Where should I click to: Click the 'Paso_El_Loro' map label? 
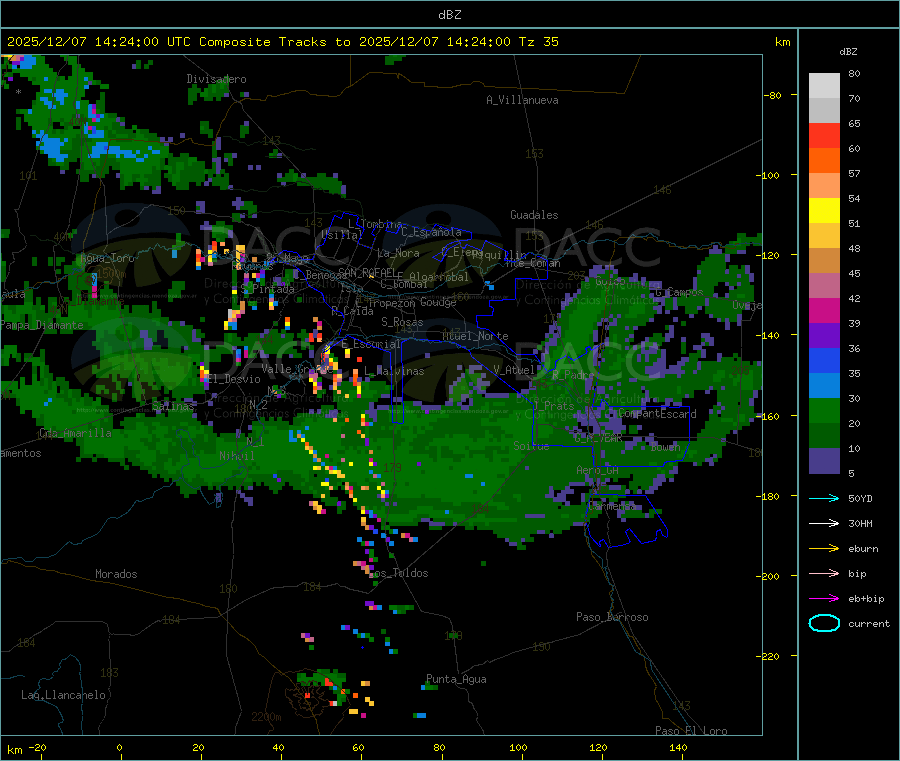click(x=691, y=731)
